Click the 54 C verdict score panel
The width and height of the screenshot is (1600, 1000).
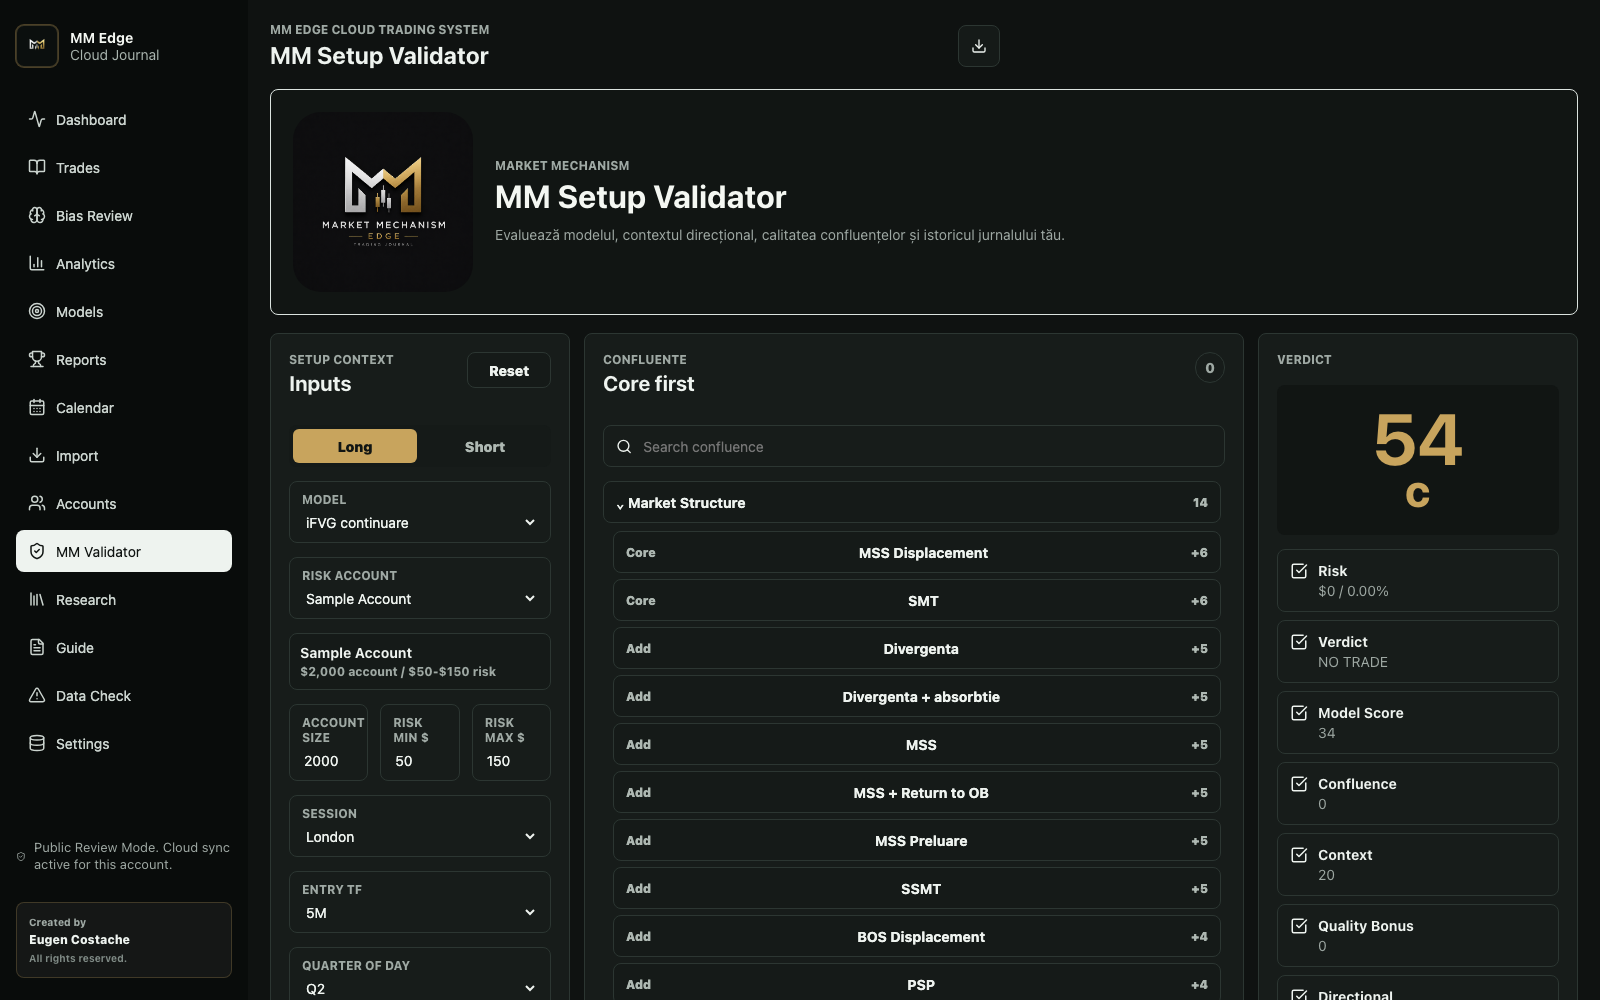(x=1418, y=460)
